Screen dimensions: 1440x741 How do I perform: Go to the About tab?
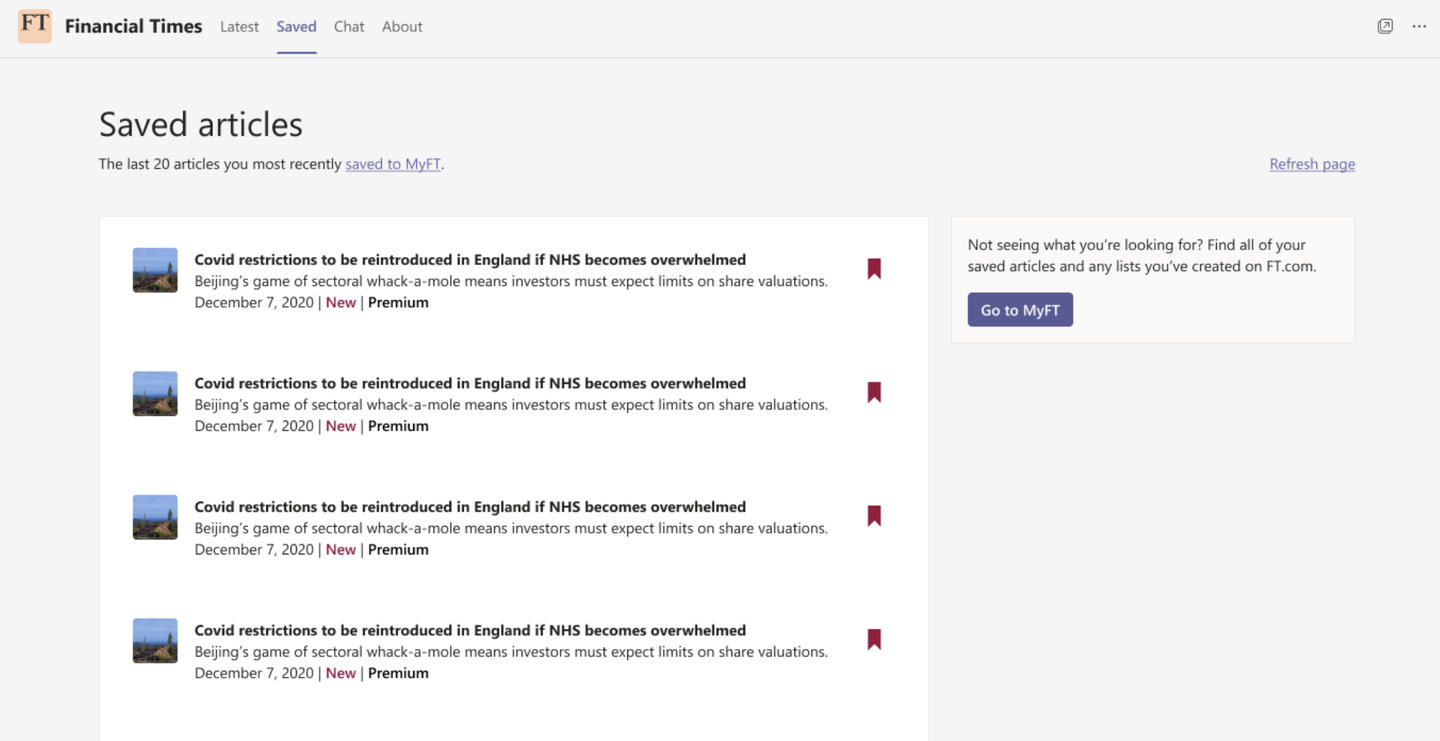(x=402, y=27)
